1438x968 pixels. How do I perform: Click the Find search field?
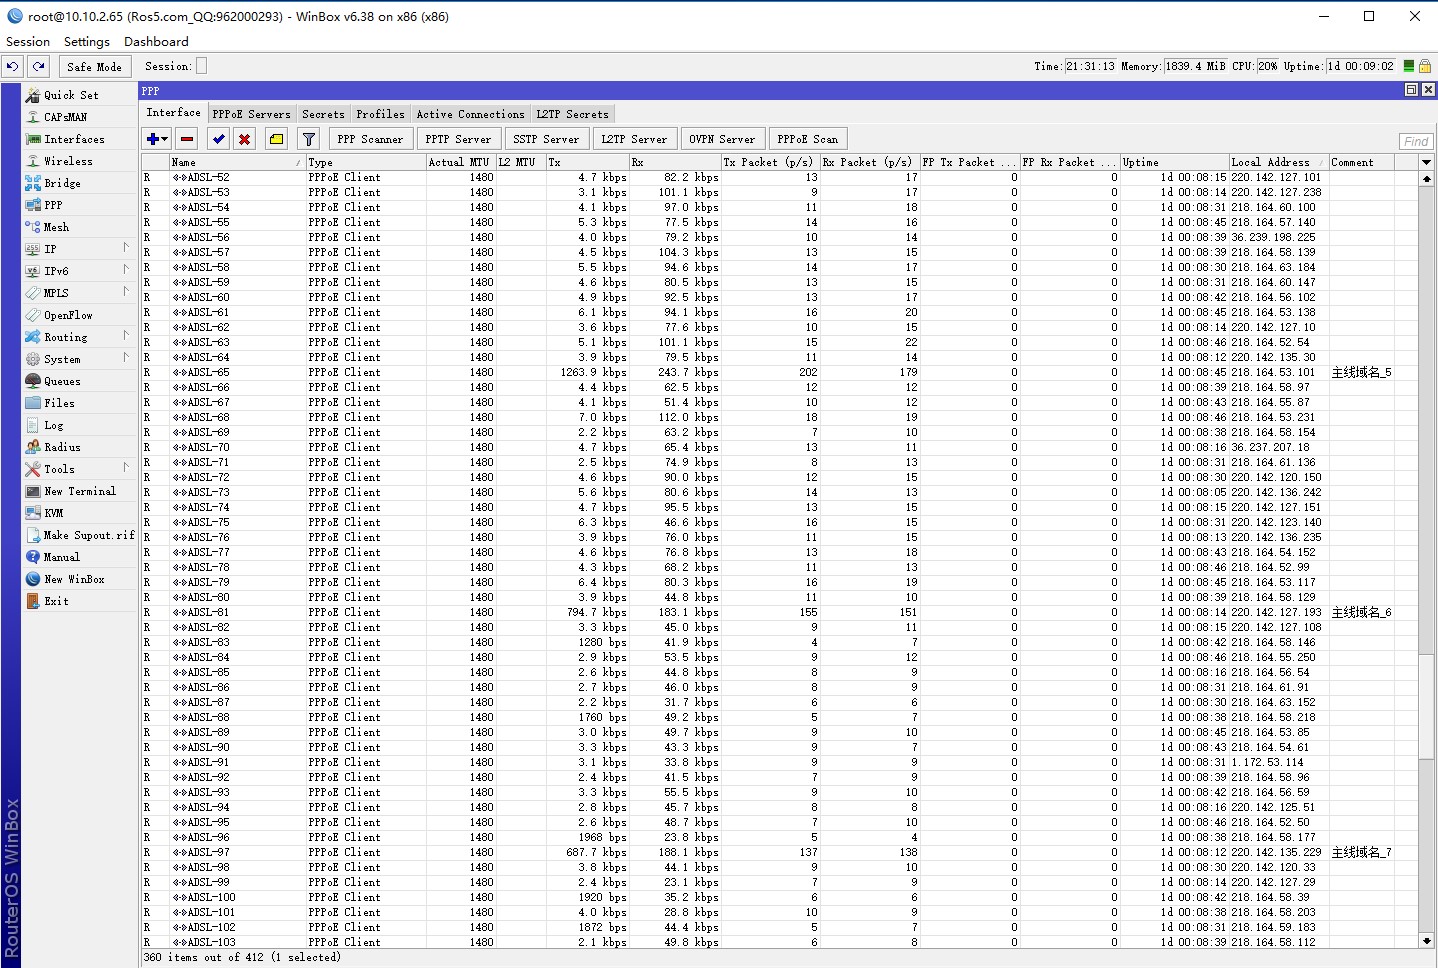[x=1415, y=141]
